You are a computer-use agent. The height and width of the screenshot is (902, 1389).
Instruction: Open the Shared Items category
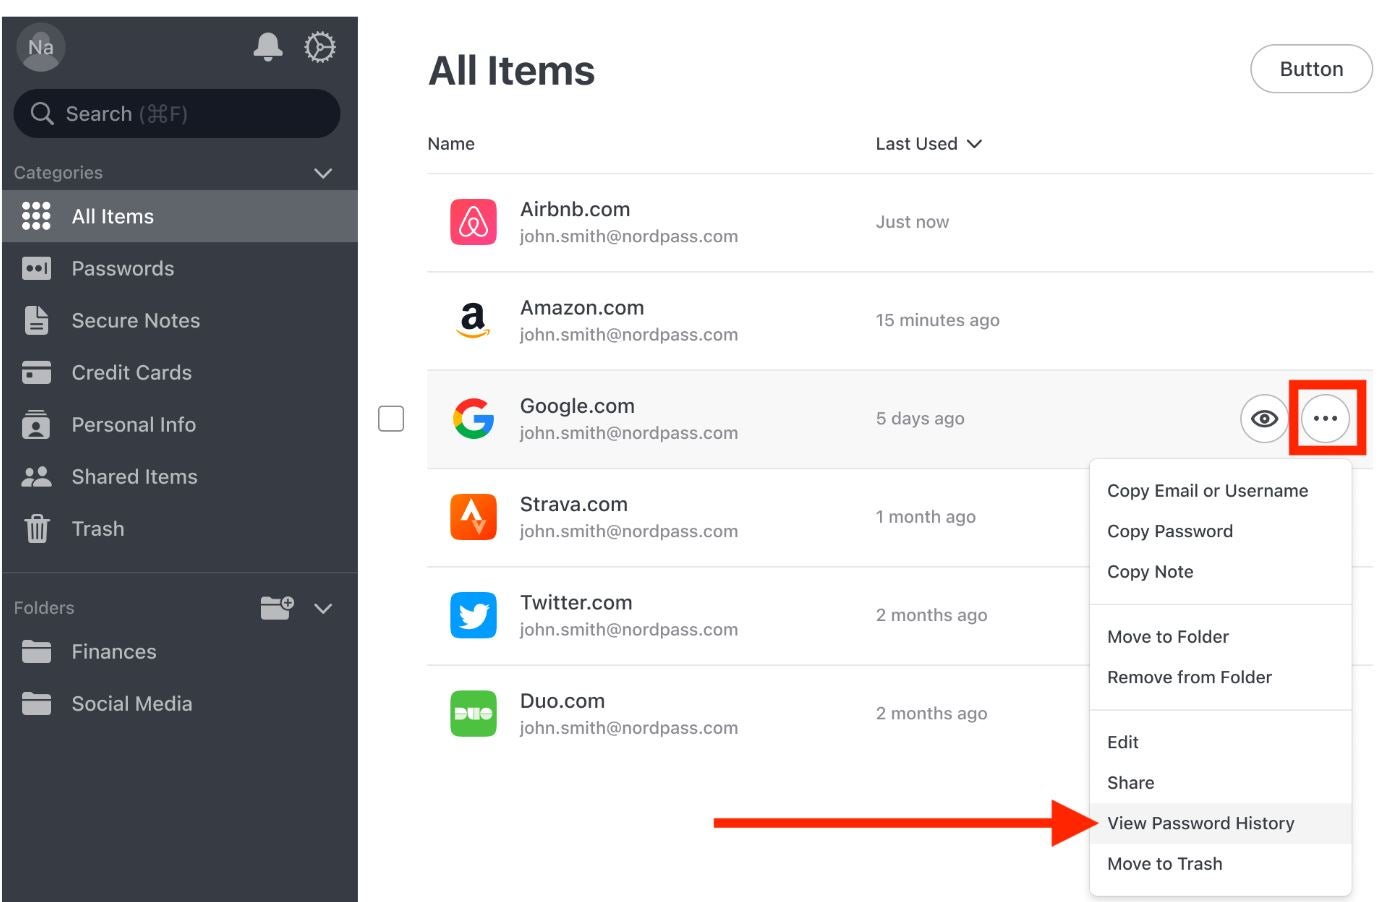180,477
